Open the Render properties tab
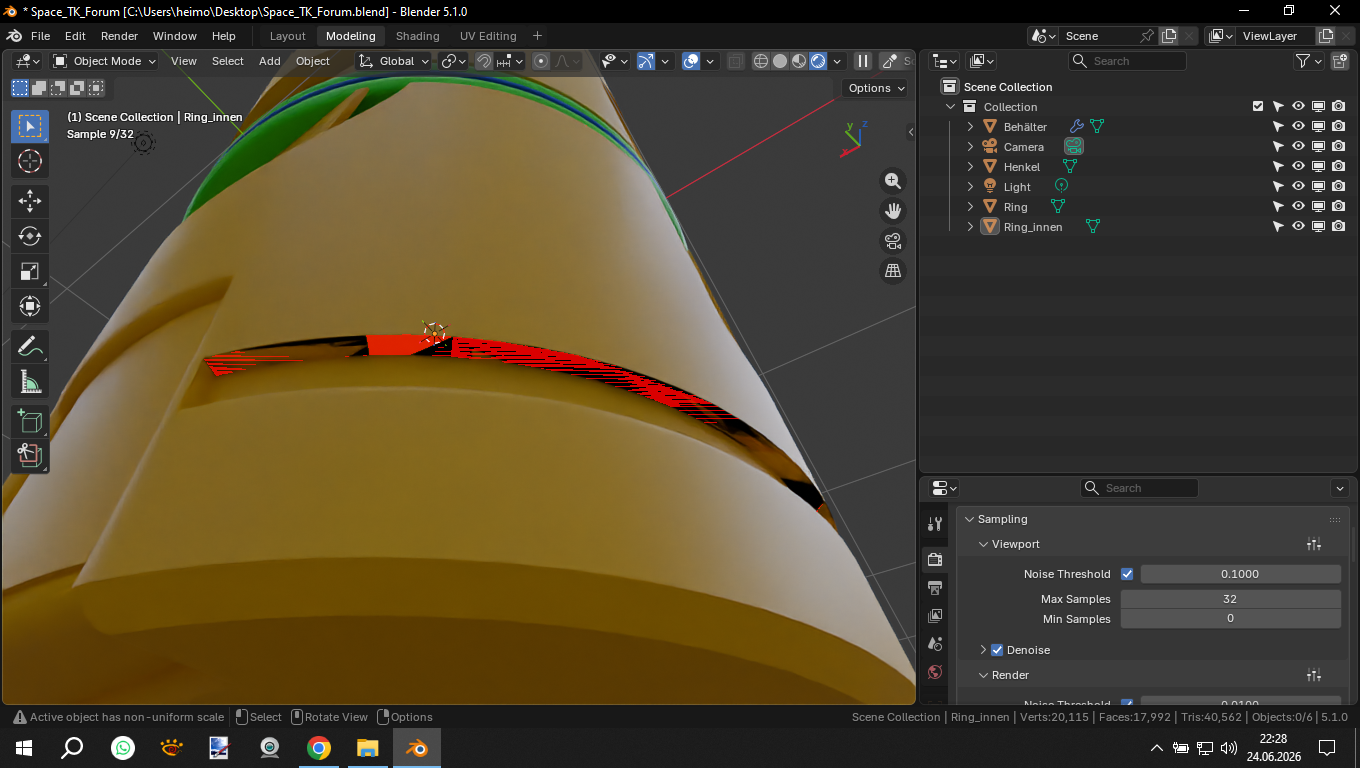The image size is (1360, 768). 935,559
